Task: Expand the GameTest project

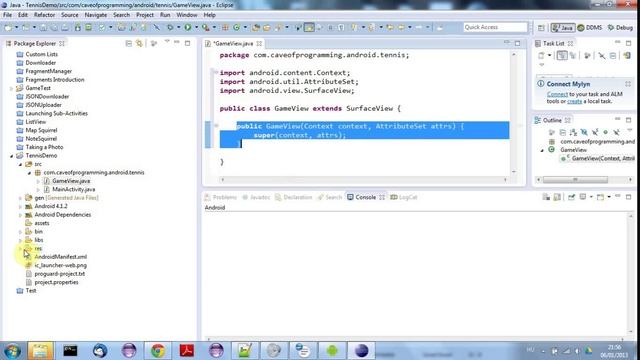Action: pos(11,88)
